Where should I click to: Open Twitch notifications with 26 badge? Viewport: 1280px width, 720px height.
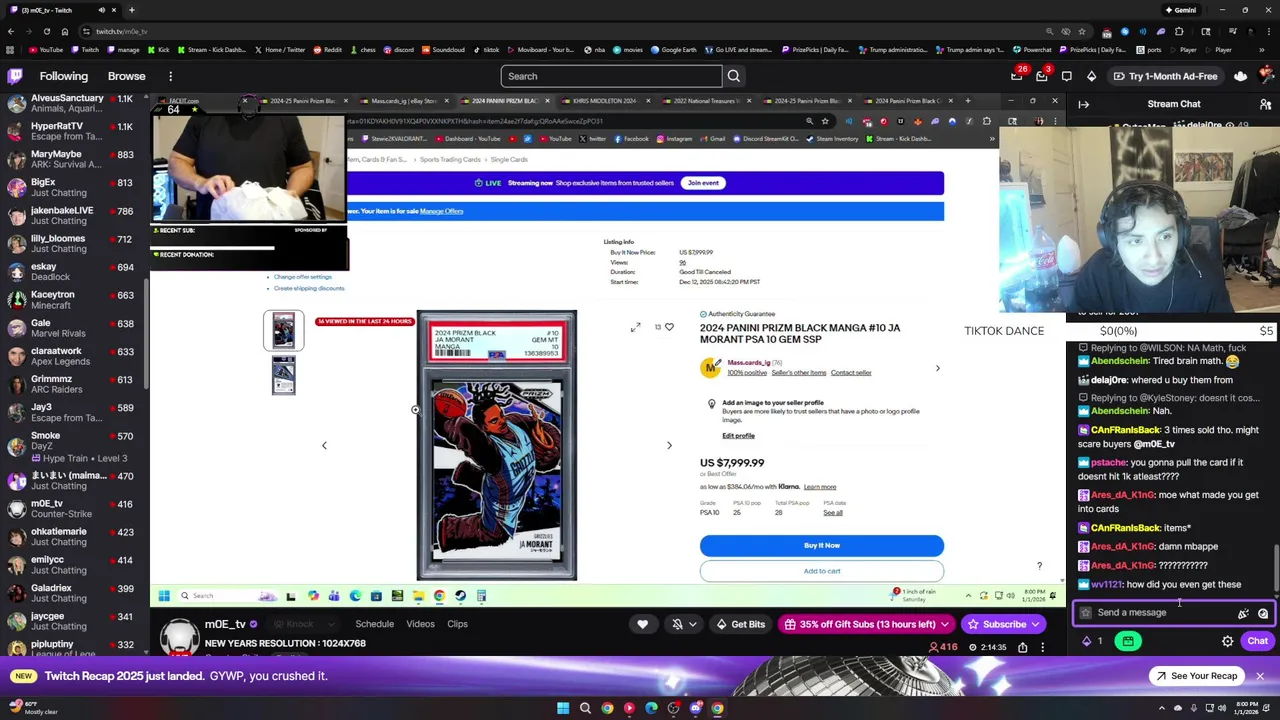[x=1018, y=76]
